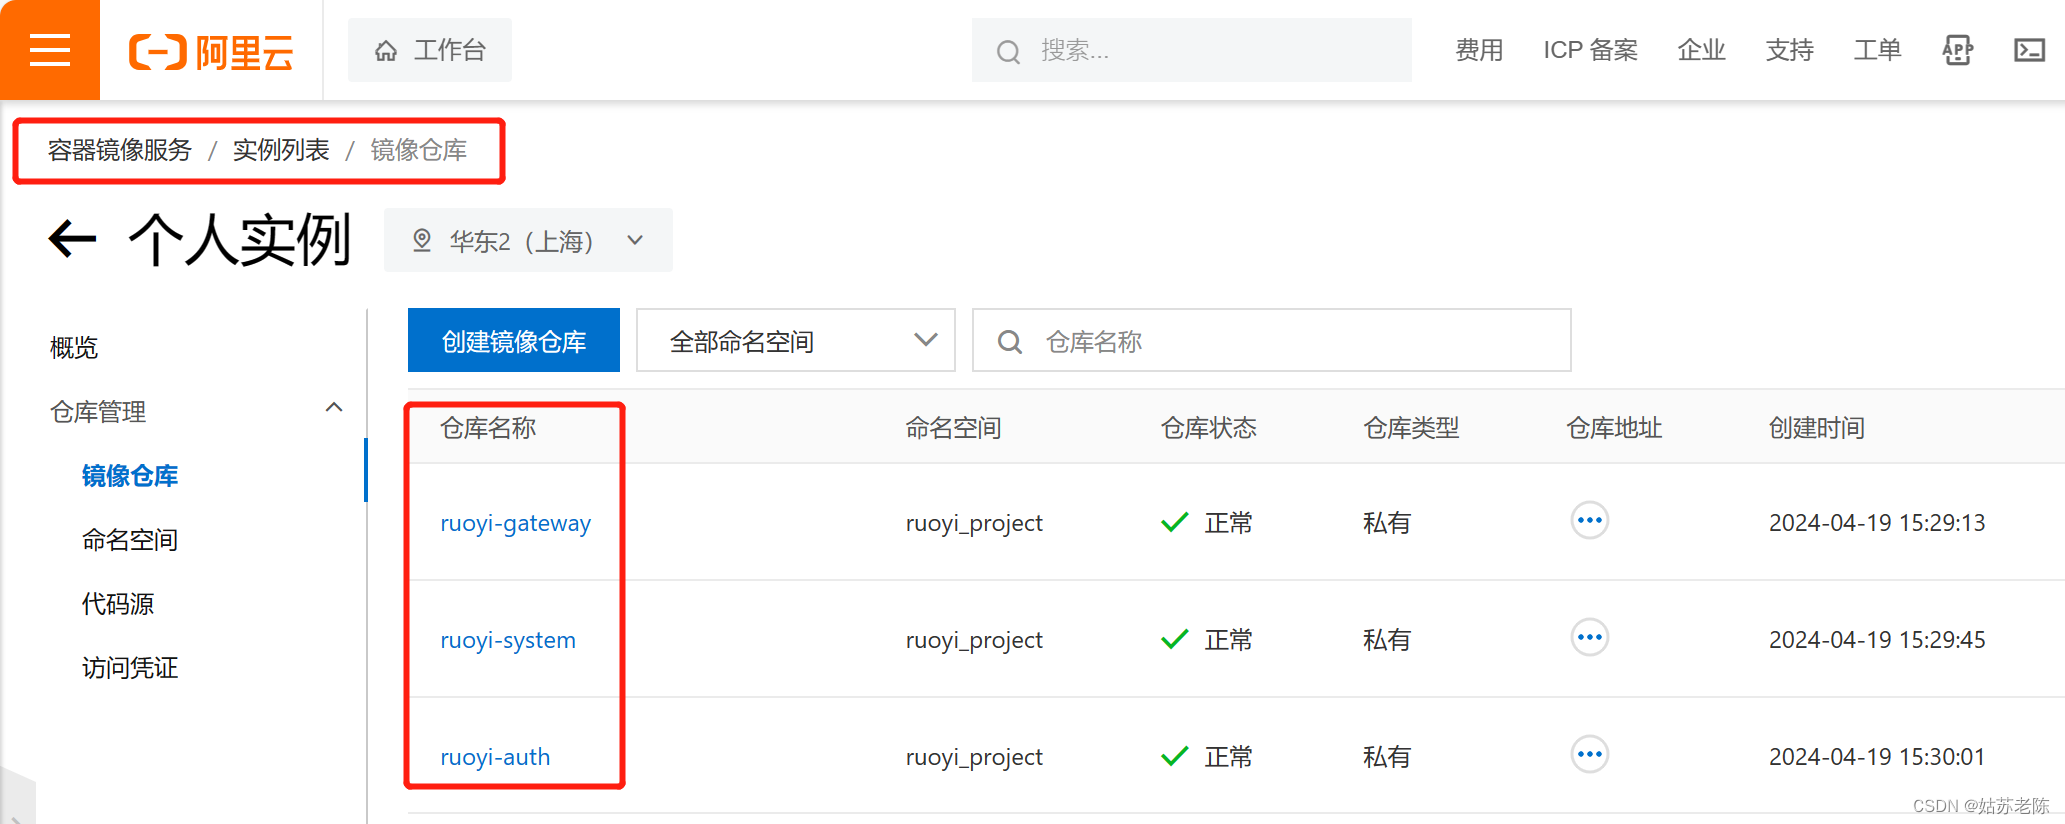This screenshot has width=2065, height=824.
Task: Open the ruoyi-system repository
Action: click(x=508, y=640)
